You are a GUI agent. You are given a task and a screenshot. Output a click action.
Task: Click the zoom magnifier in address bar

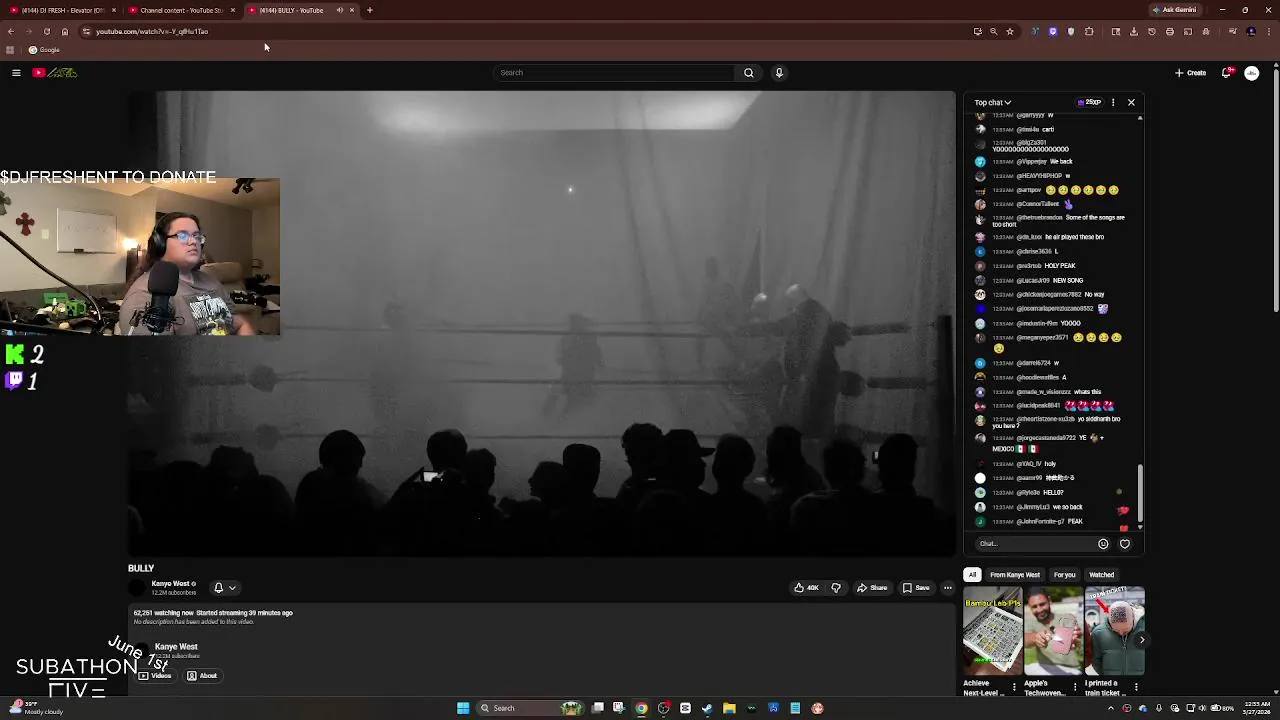[x=993, y=31]
